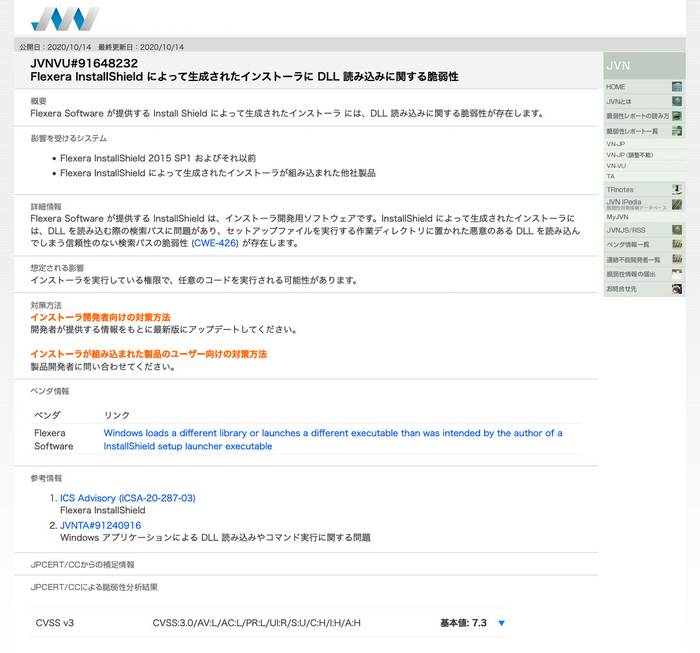700x653 pixels.
Task: Open the JVNTA#91240916 reference link
Action: [x=100, y=525]
